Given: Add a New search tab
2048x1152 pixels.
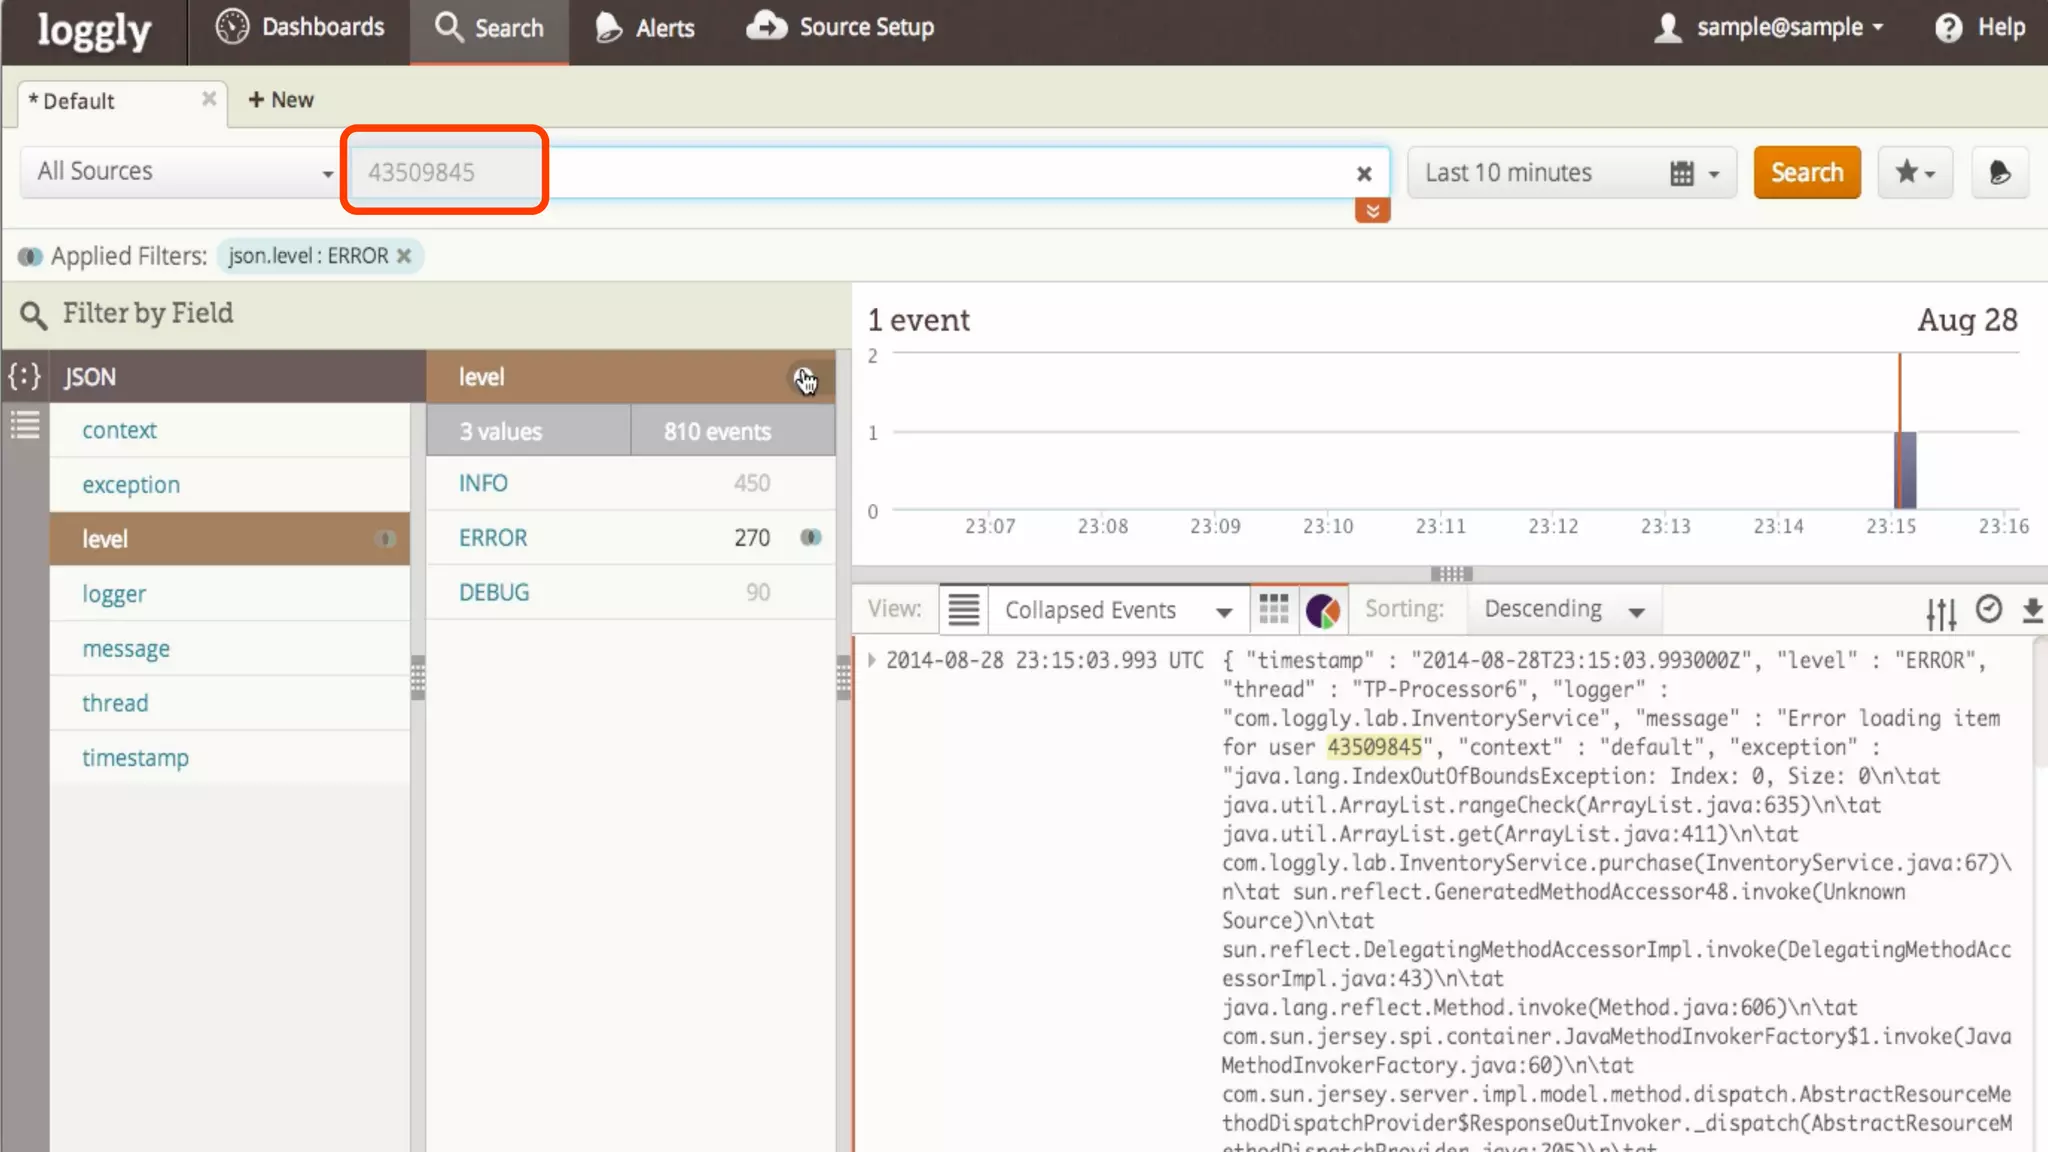Looking at the screenshot, I should point(281,100).
